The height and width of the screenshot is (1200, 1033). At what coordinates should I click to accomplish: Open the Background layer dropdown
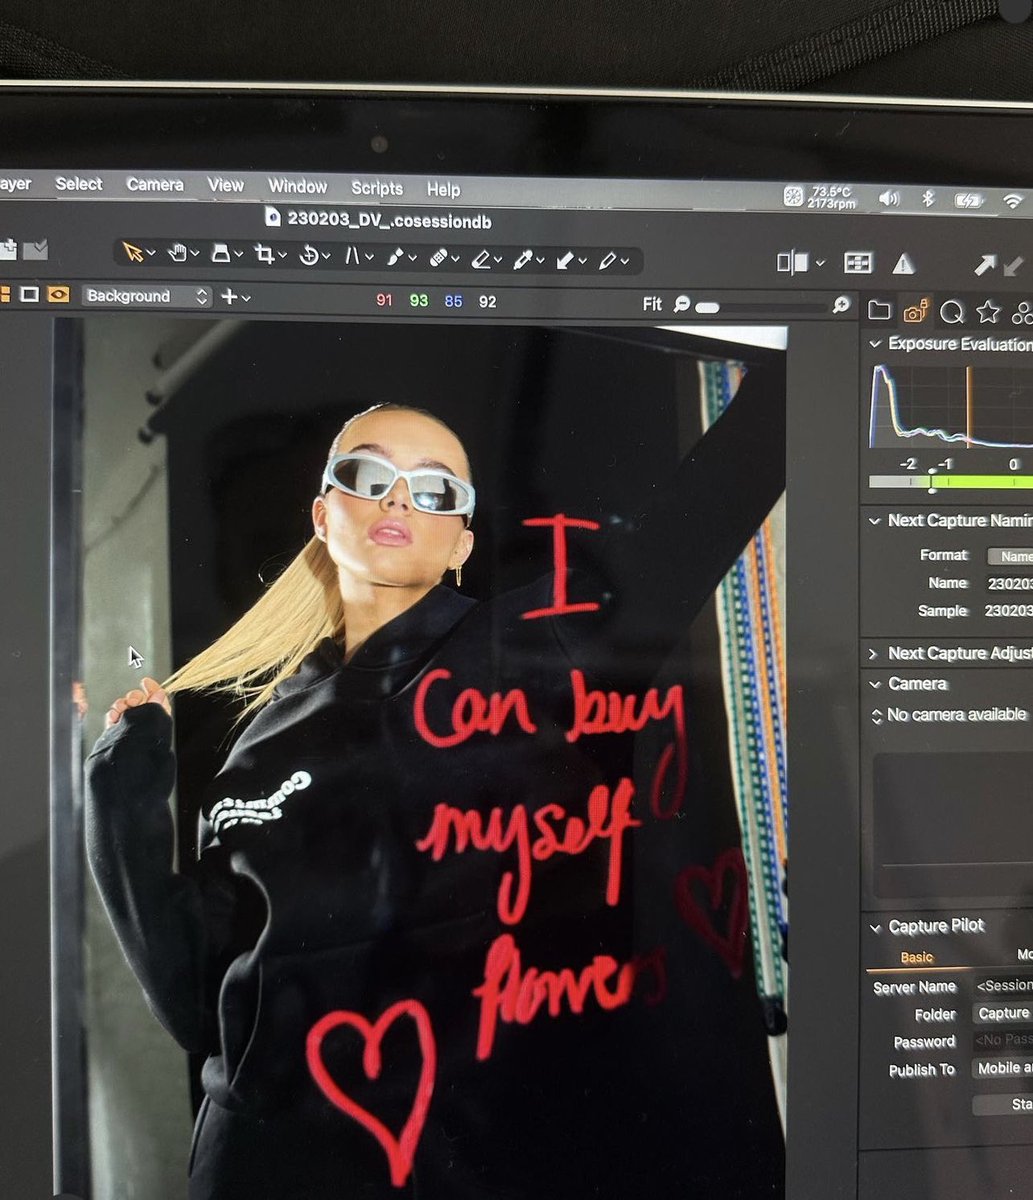[x=147, y=296]
